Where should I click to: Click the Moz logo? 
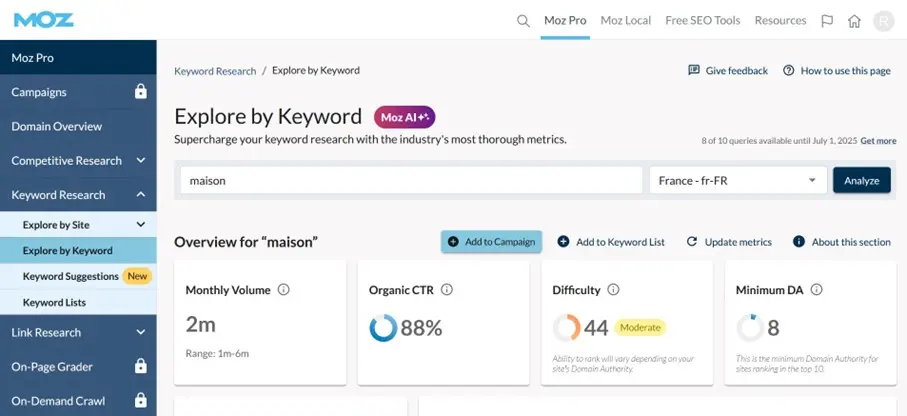tap(44, 20)
